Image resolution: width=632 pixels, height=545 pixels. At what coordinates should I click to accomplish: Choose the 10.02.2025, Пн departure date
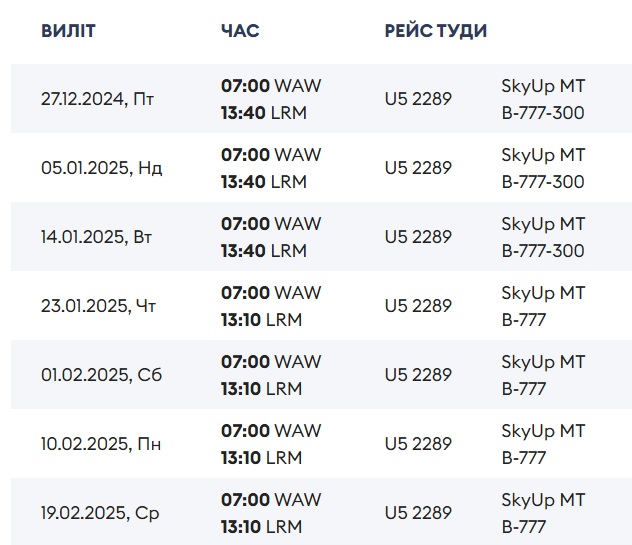pos(101,444)
